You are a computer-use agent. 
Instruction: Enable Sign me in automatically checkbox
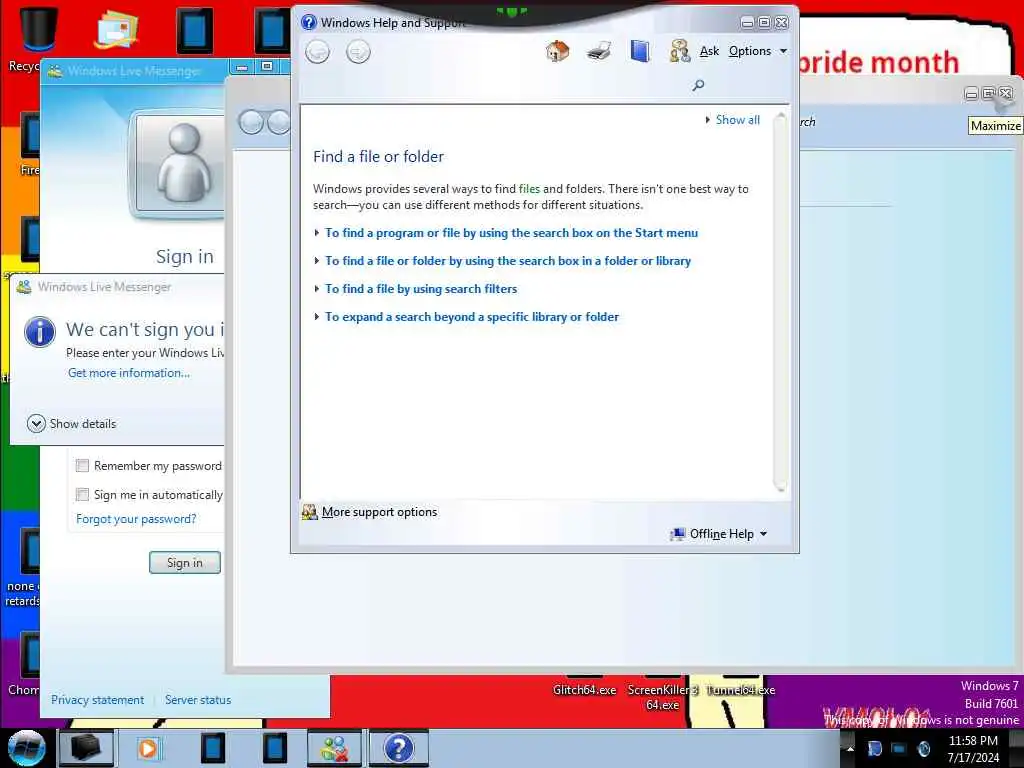click(82, 494)
